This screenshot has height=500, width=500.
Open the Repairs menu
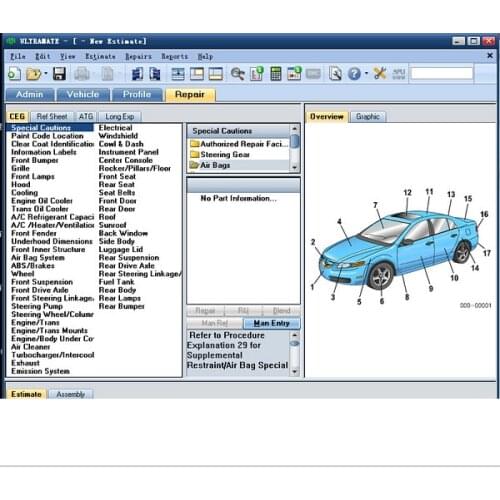(138, 56)
